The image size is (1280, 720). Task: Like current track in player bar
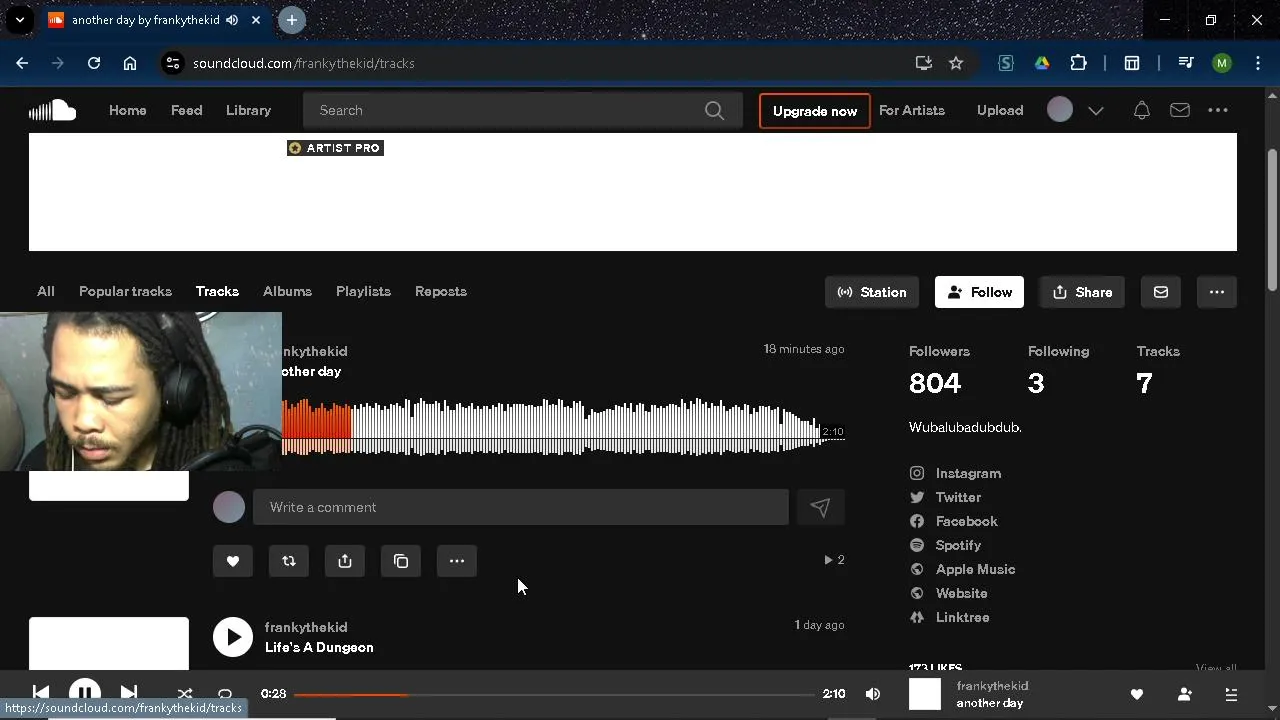click(x=1137, y=694)
